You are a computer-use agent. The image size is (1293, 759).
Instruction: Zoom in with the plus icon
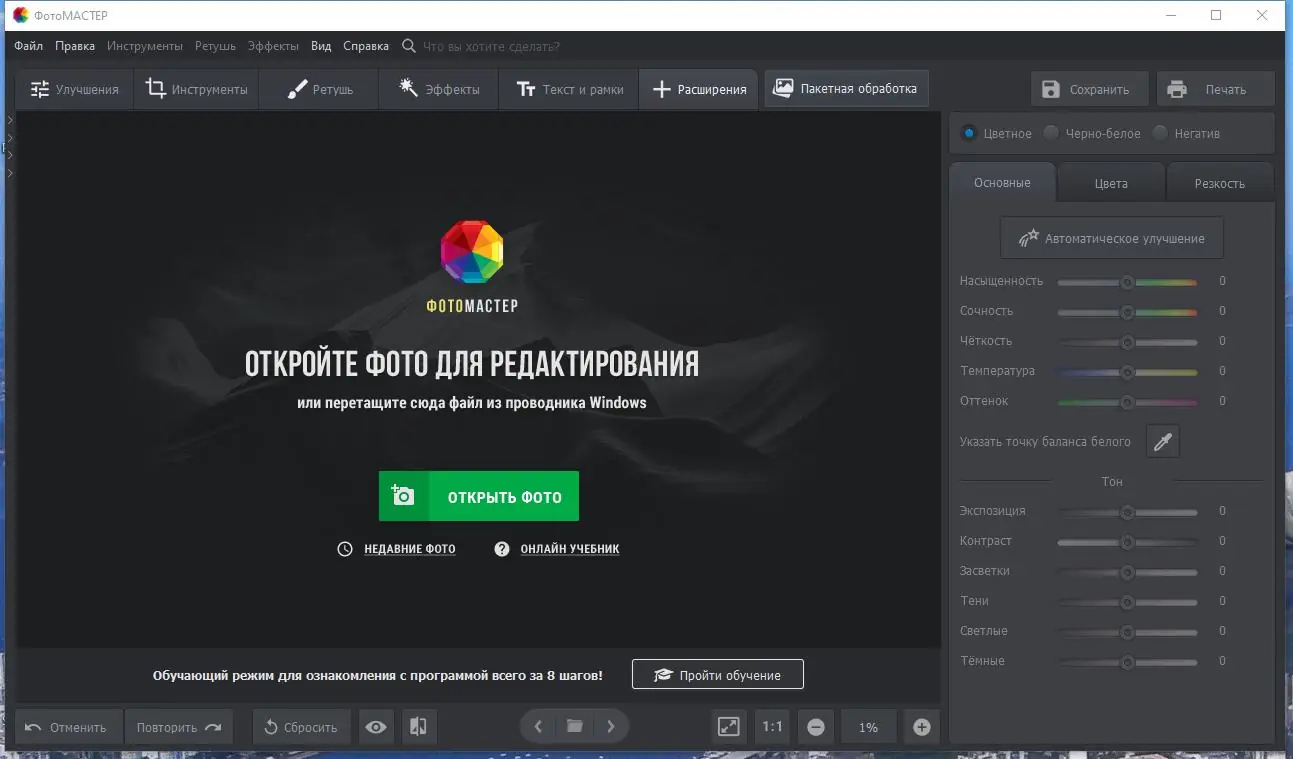[921, 727]
